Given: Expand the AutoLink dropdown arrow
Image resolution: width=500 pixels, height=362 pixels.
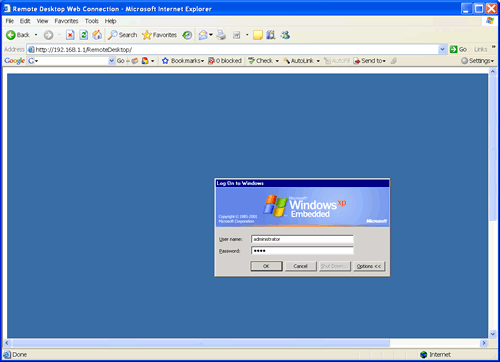Looking at the screenshot, I should pyautogui.click(x=318, y=61).
